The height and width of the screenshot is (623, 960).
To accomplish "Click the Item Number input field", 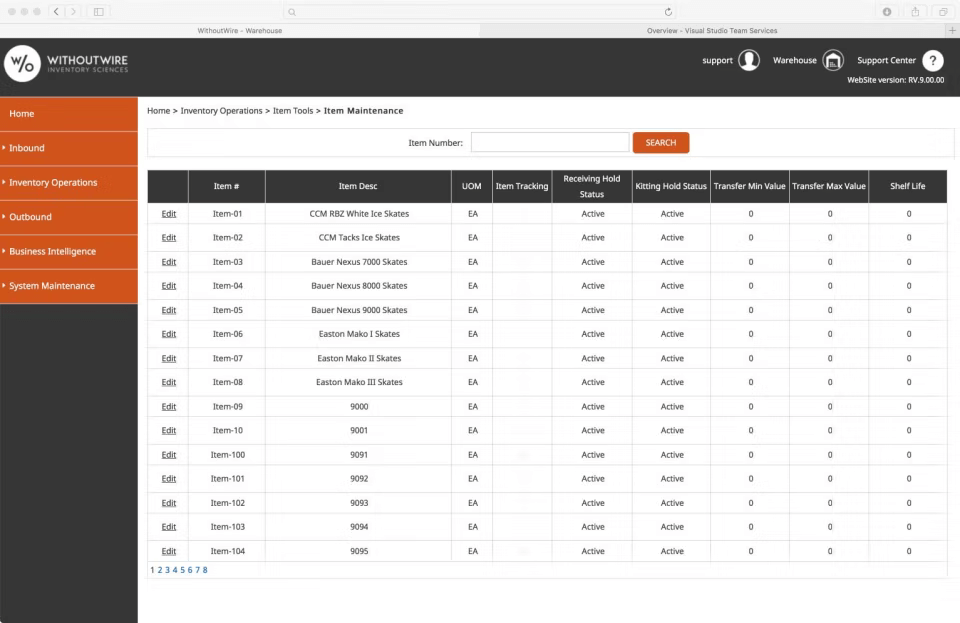I will tap(549, 142).
